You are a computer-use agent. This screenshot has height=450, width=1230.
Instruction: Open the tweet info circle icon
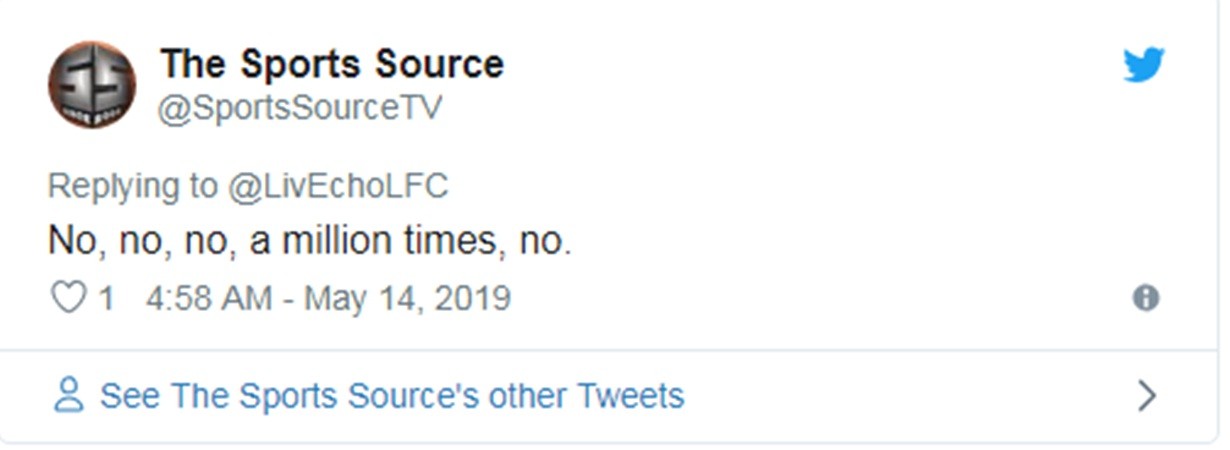1145,298
